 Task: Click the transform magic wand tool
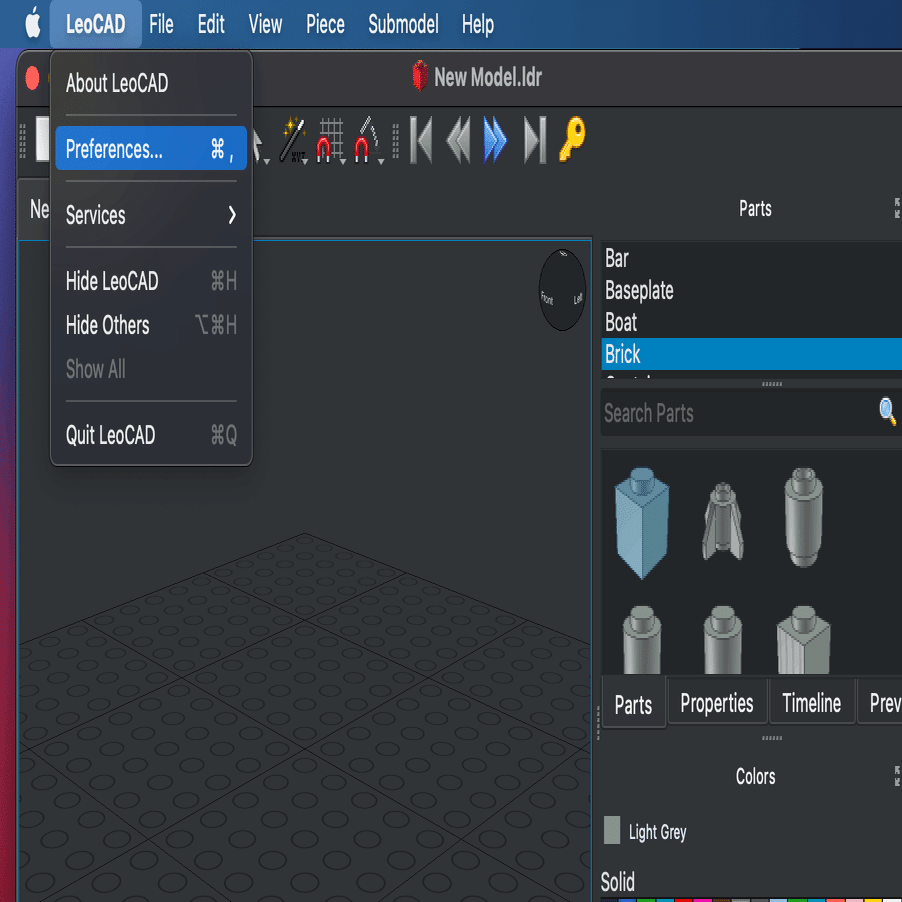[x=293, y=139]
